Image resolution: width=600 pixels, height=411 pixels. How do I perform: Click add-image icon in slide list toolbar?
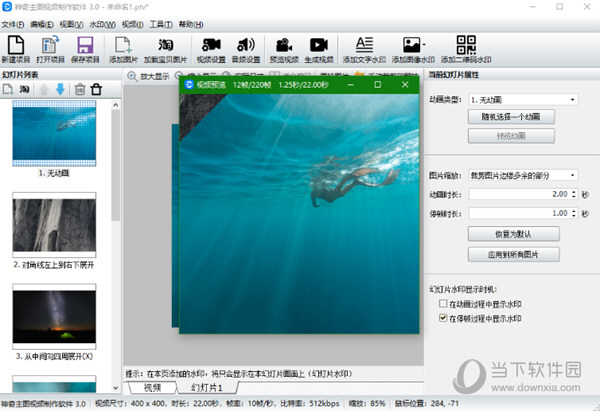click(x=8, y=90)
